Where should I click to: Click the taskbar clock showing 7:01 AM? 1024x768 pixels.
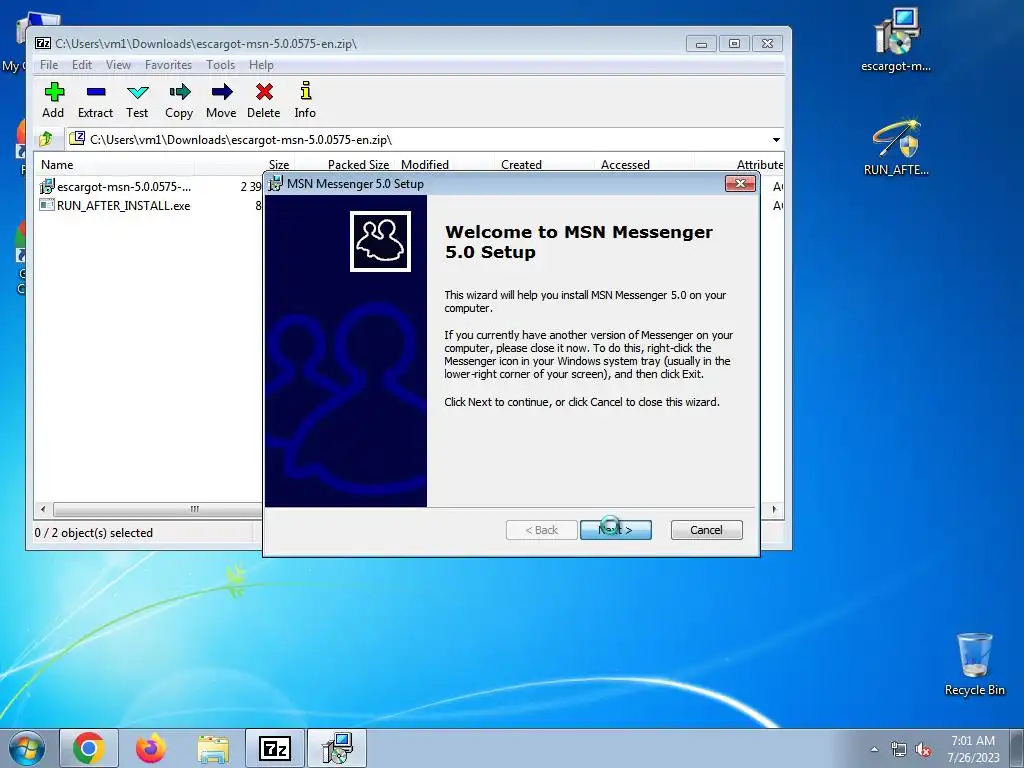pyautogui.click(x=973, y=748)
